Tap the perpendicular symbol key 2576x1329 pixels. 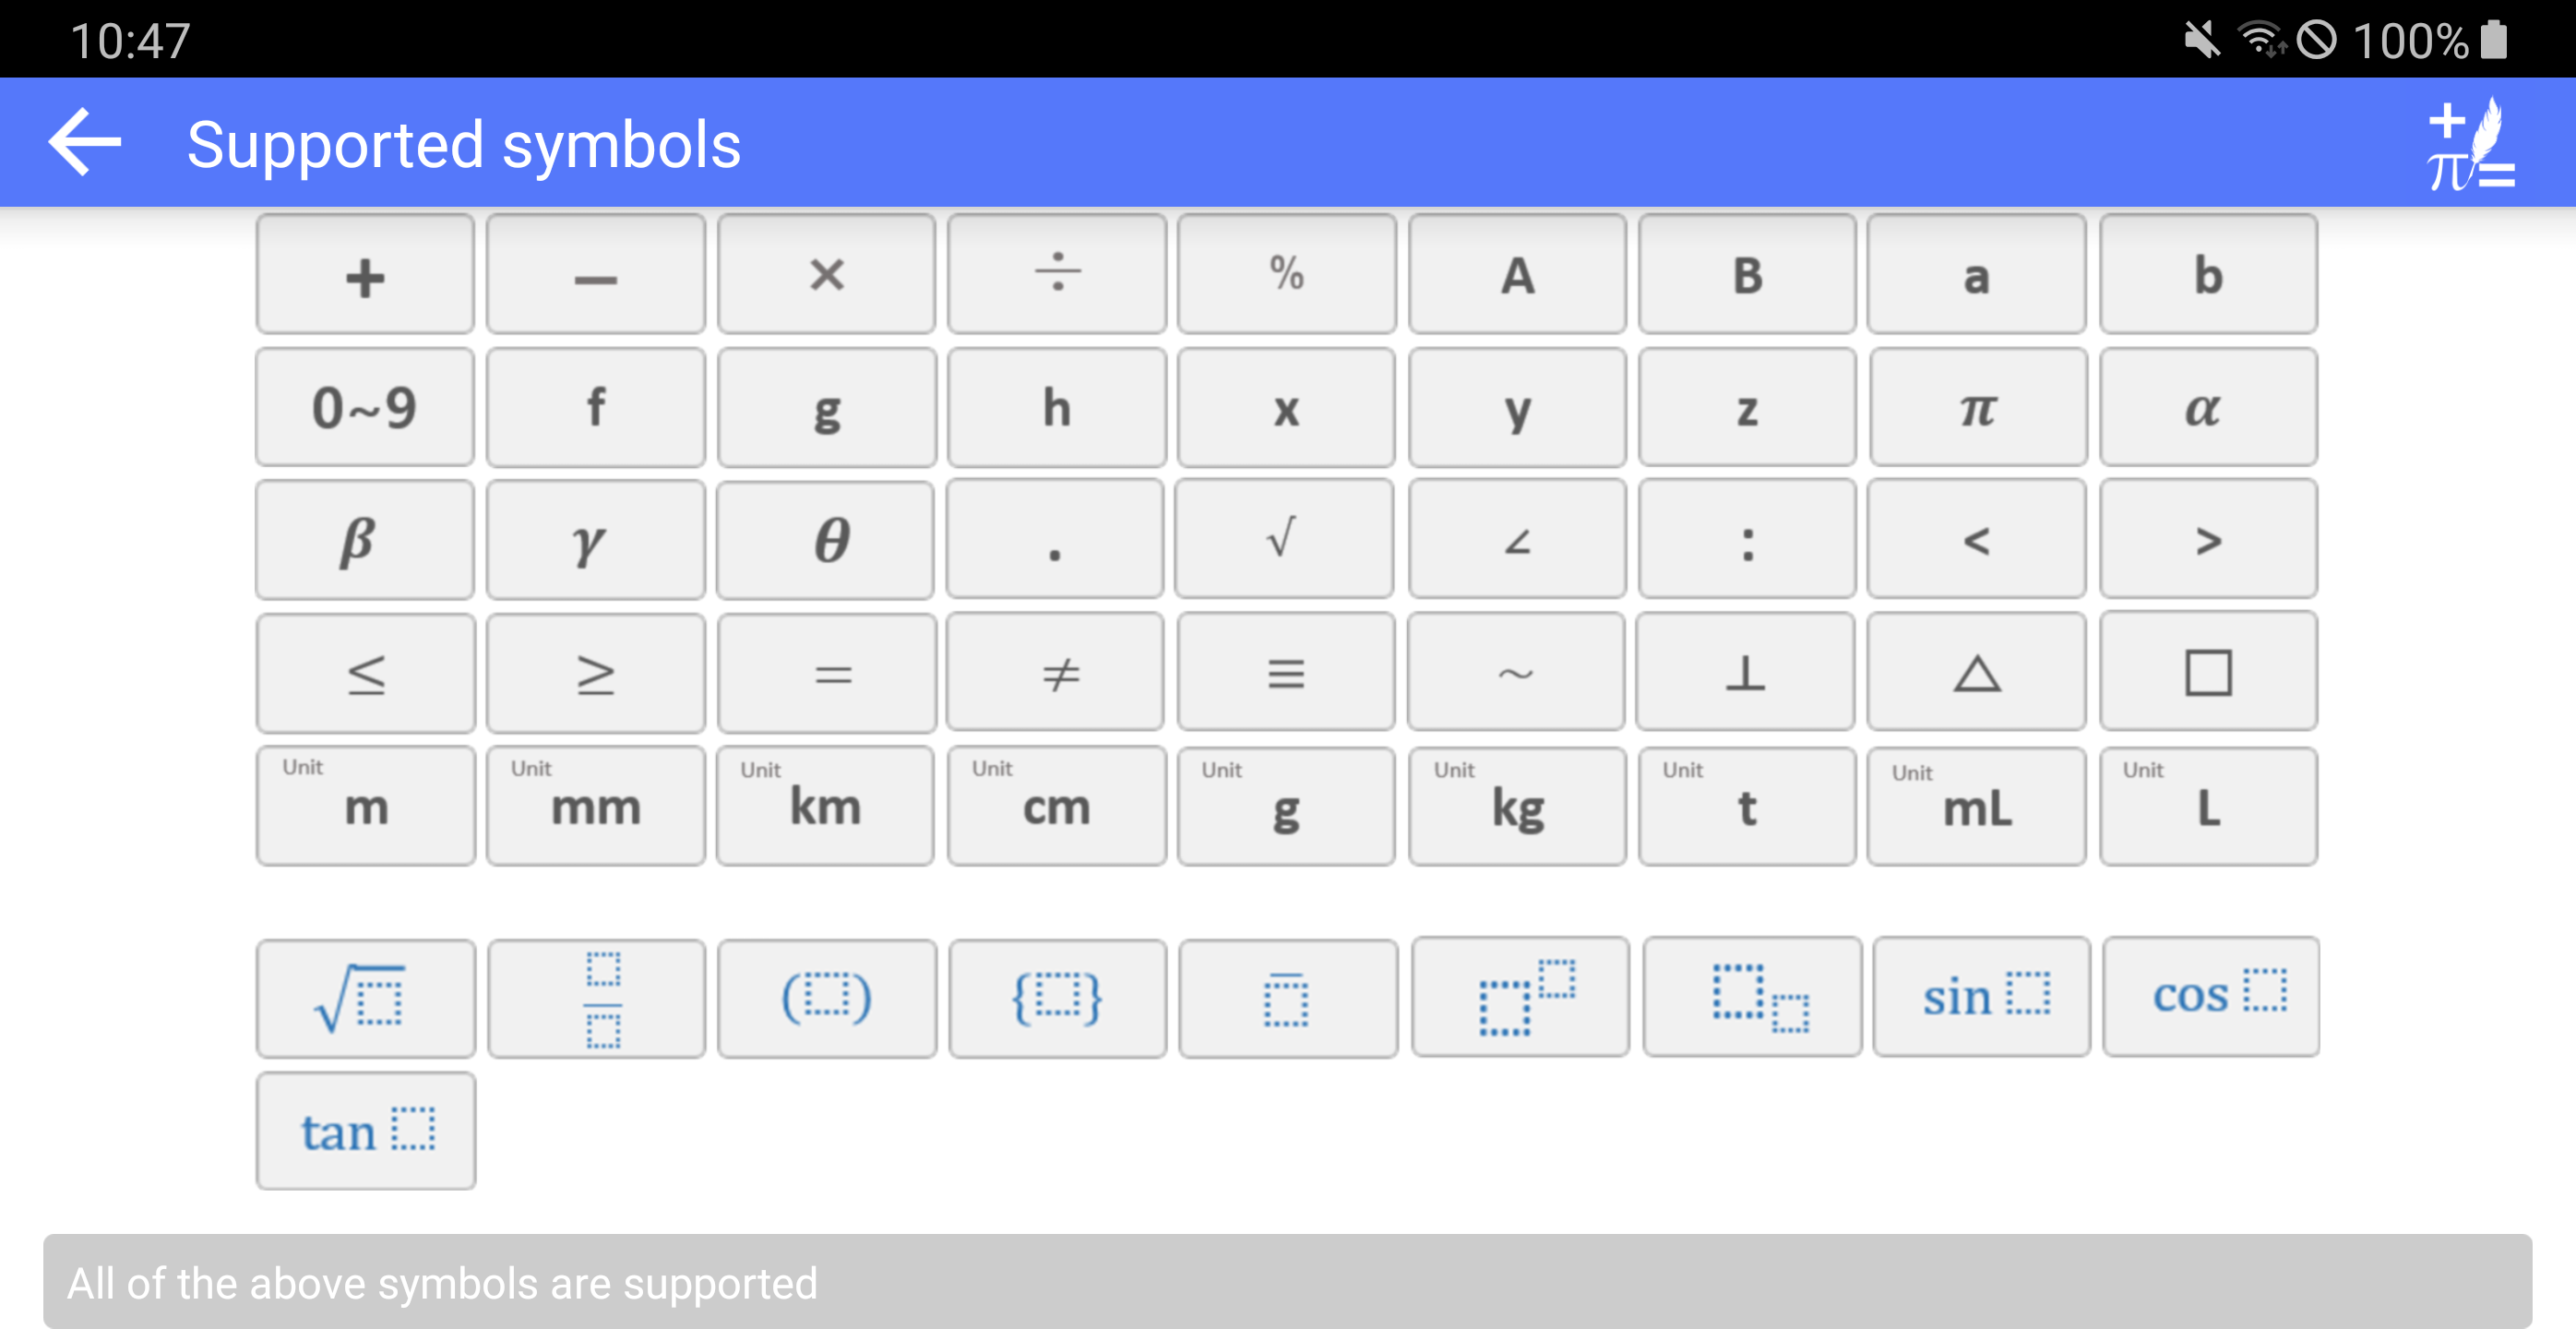[1745, 672]
